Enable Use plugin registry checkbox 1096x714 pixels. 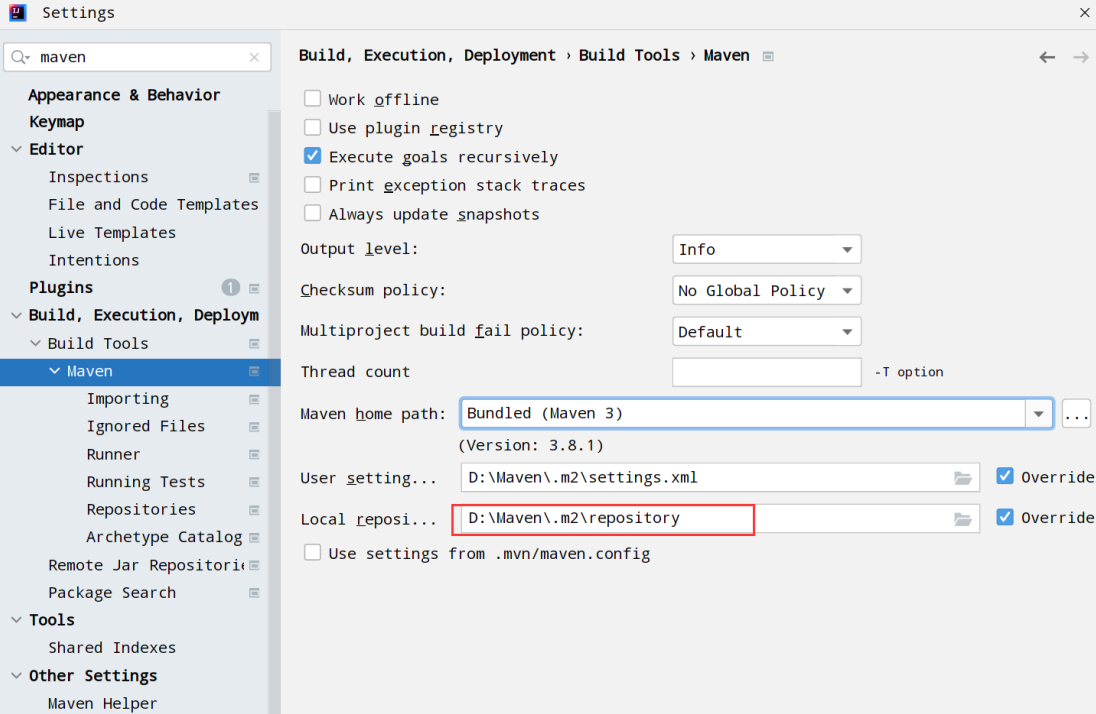(312, 127)
